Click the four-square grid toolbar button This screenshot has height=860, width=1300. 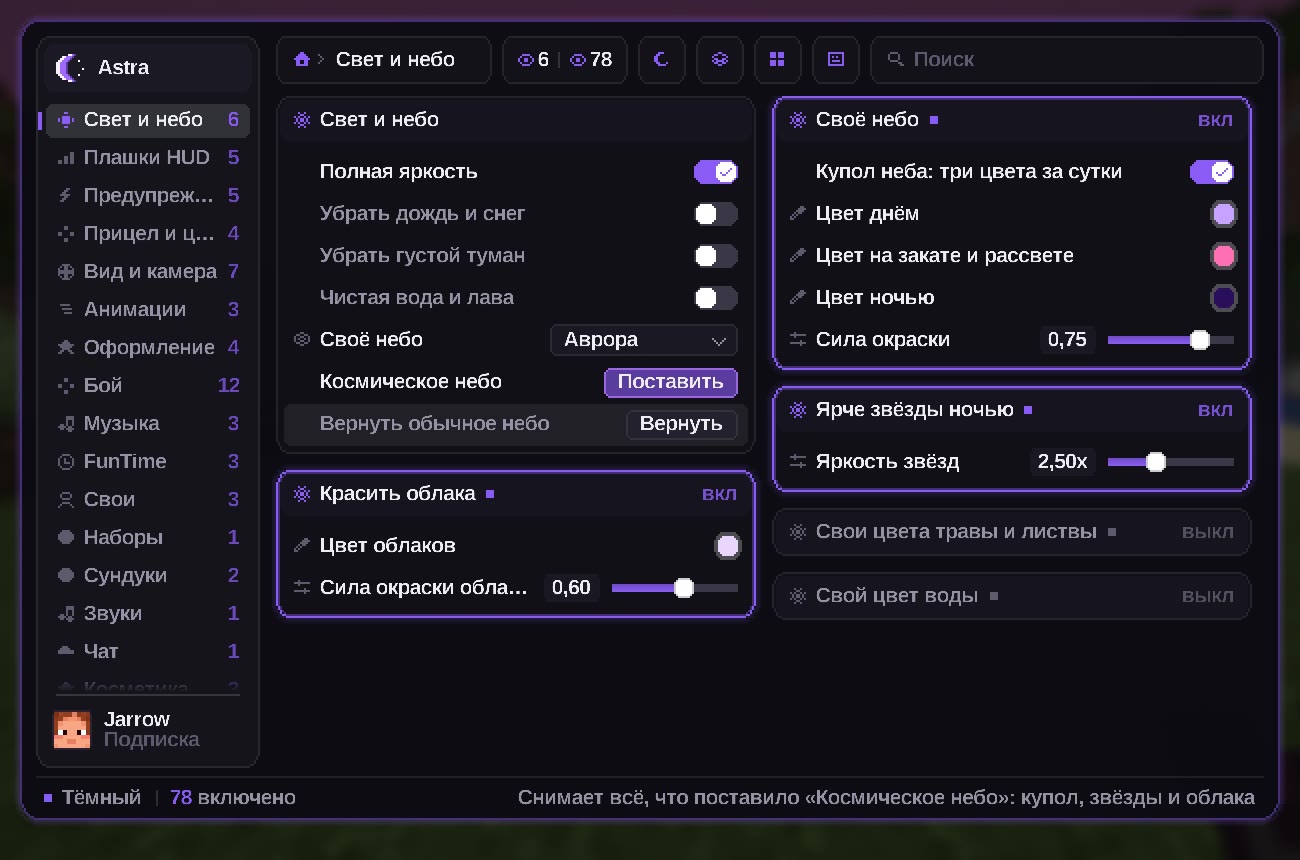(x=777, y=60)
